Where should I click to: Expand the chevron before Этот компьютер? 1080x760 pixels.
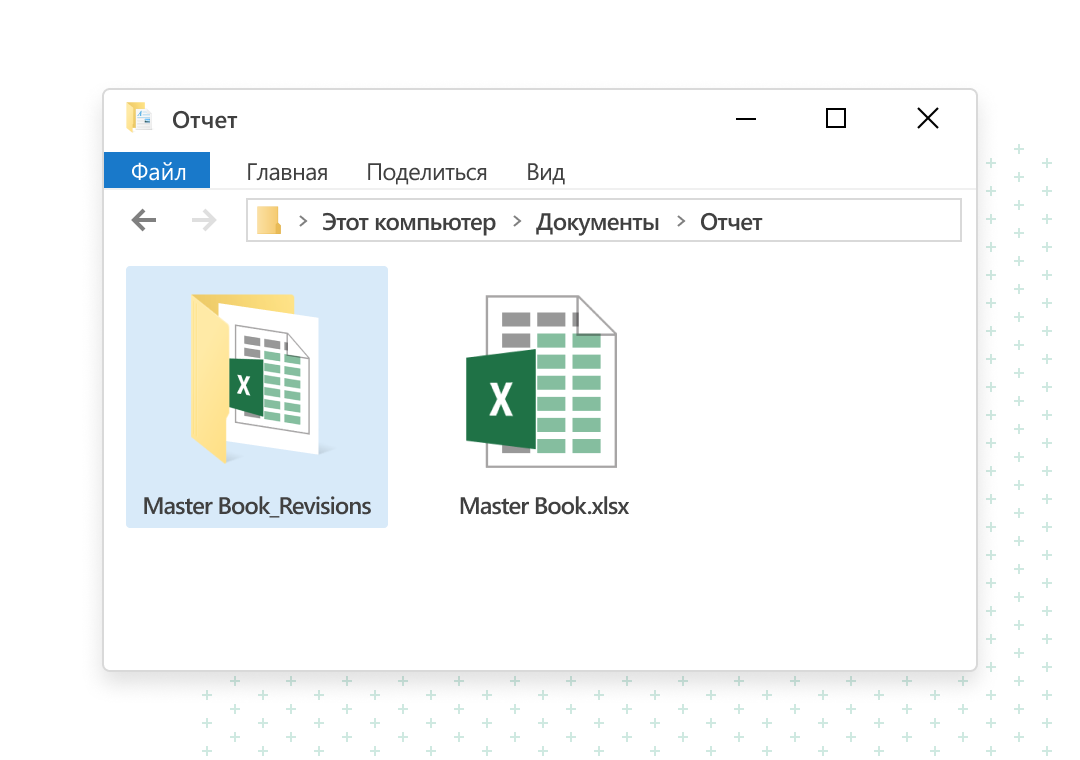[x=302, y=221]
